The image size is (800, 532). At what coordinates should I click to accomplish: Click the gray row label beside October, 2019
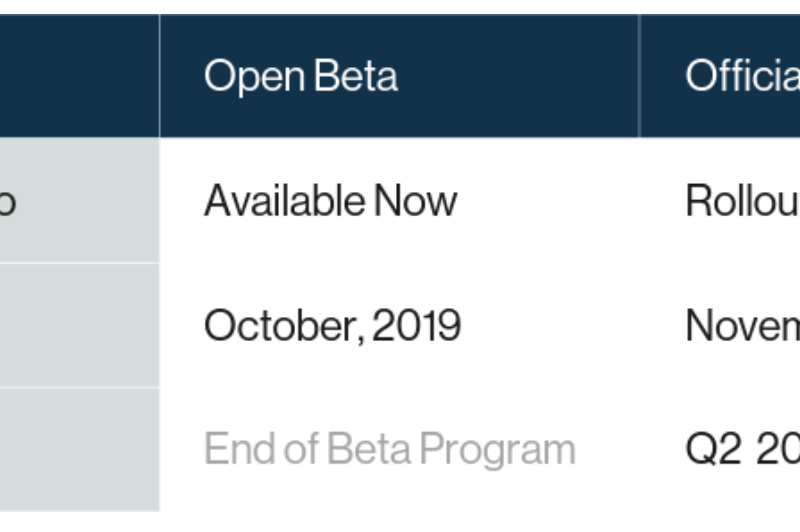click(79, 326)
